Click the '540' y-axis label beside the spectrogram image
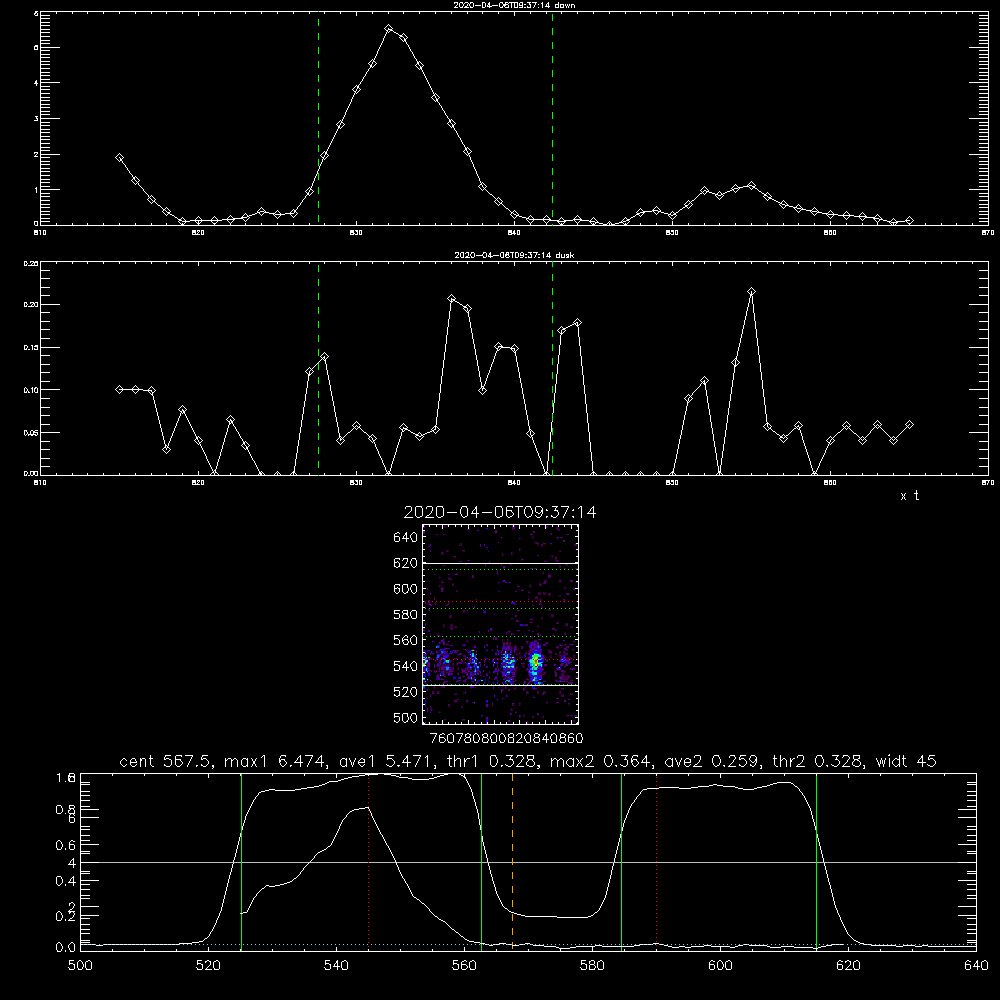This screenshot has height=1000, width=1000. click(406, 666)
